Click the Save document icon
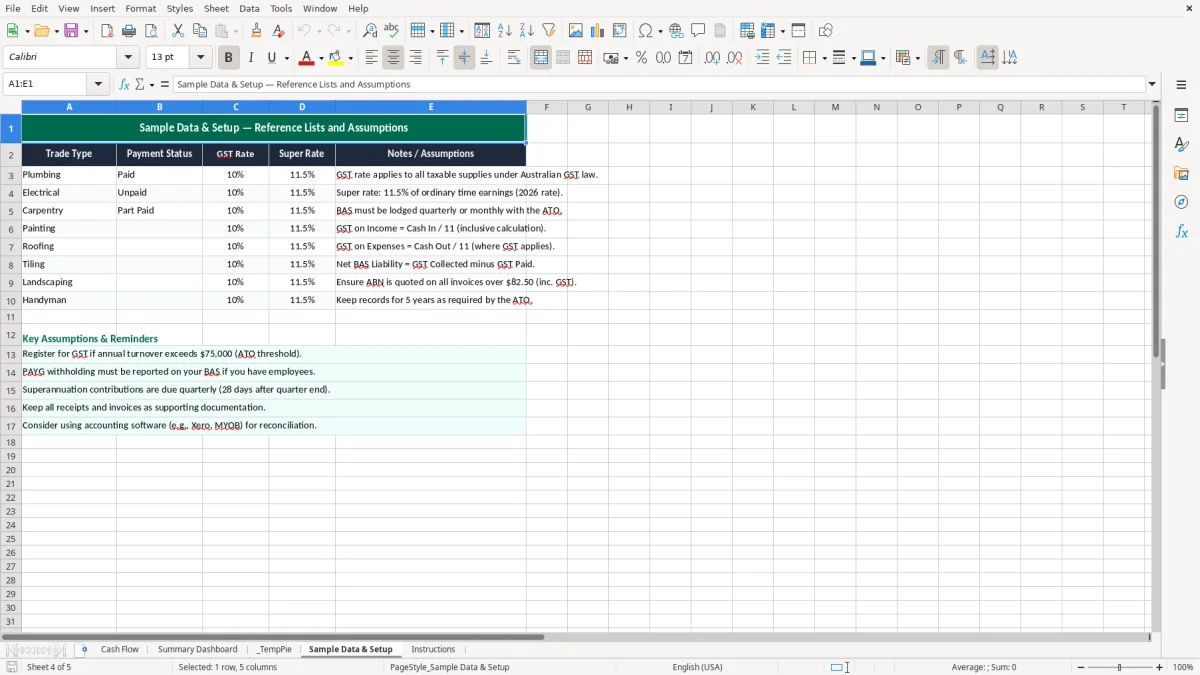The image size is (1200, 675). [71, 31]
